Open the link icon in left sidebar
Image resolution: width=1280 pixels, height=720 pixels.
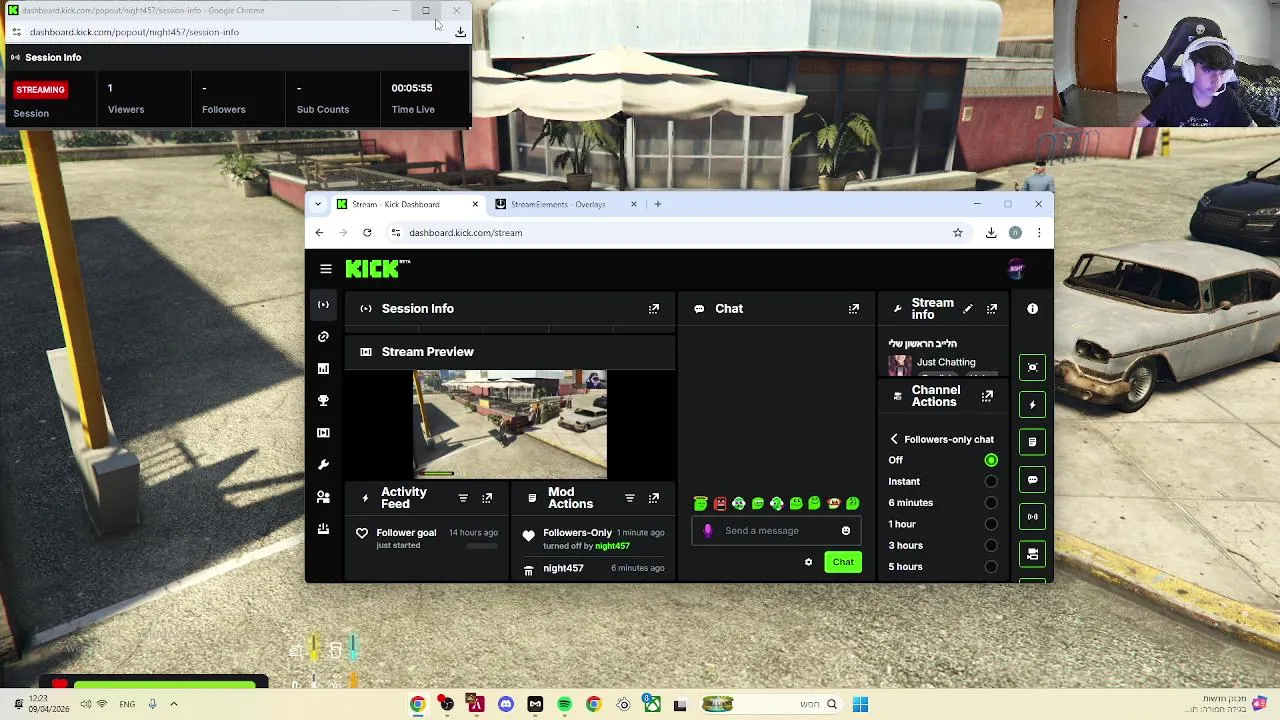pyautogui.click(x=323, y=337)
